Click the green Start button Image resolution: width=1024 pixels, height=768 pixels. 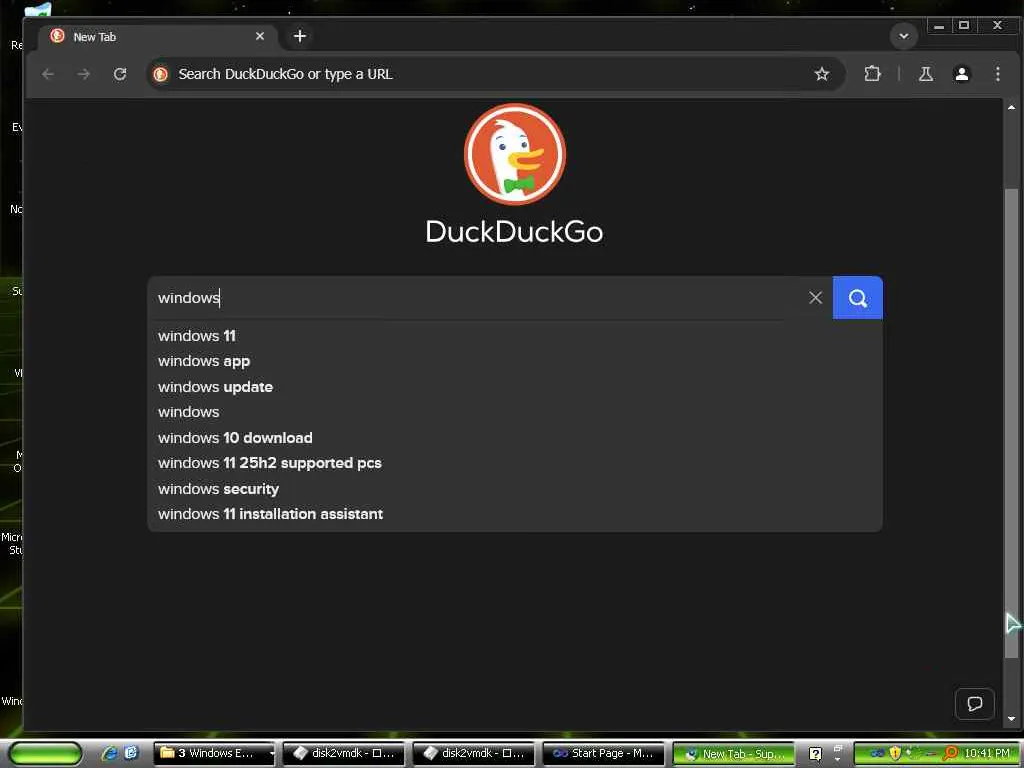pyautogui.click(x=46, y=754)
